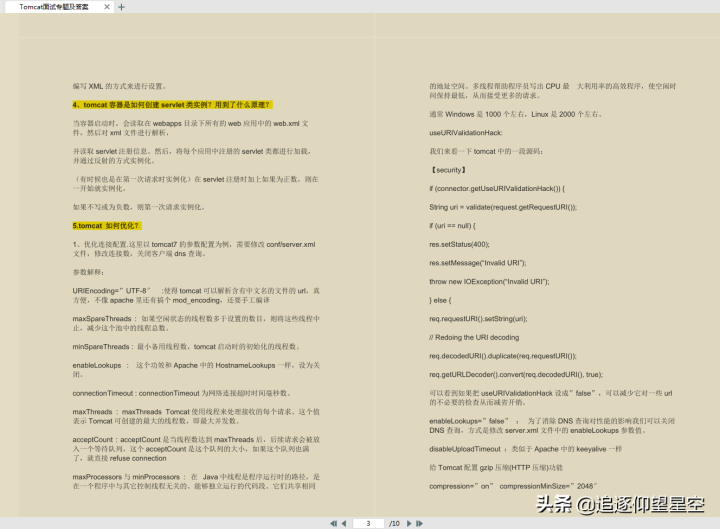
Task: Click the URIEncoding="UTF-8" parameter line
Action: click(x=196, y=295)
